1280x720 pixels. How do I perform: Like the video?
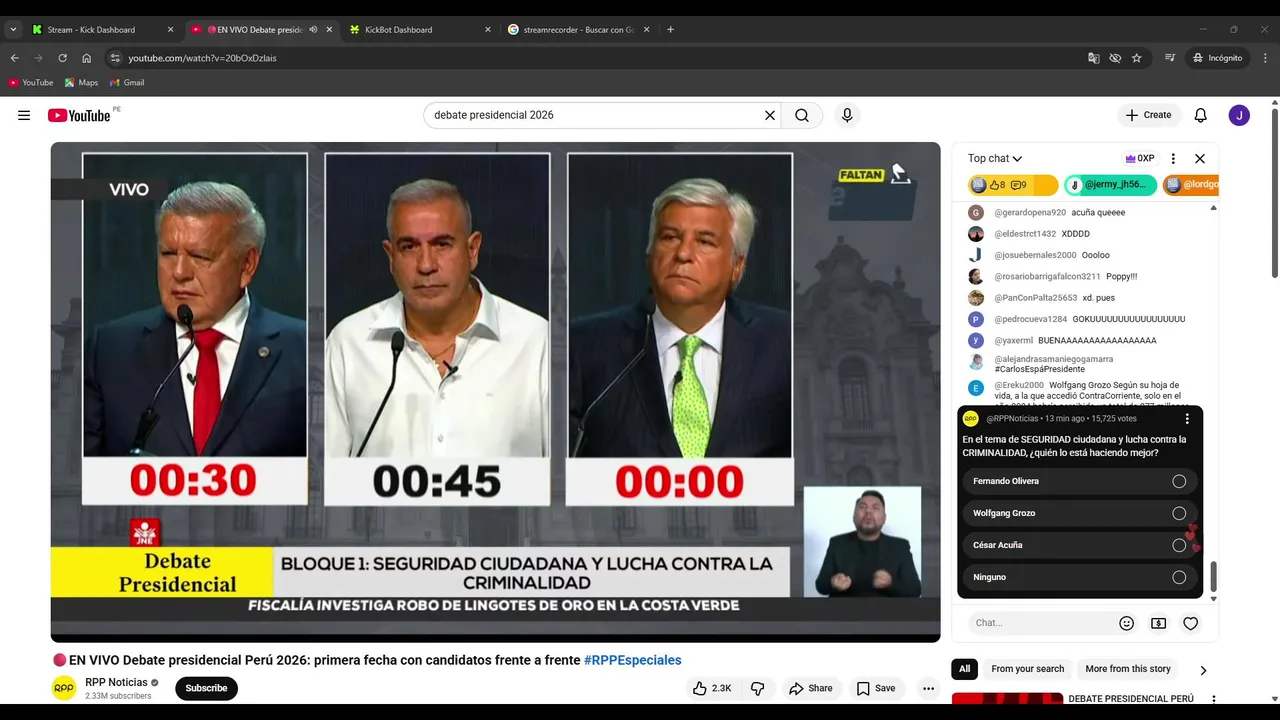pyautogui.click(x=711, y=688)
